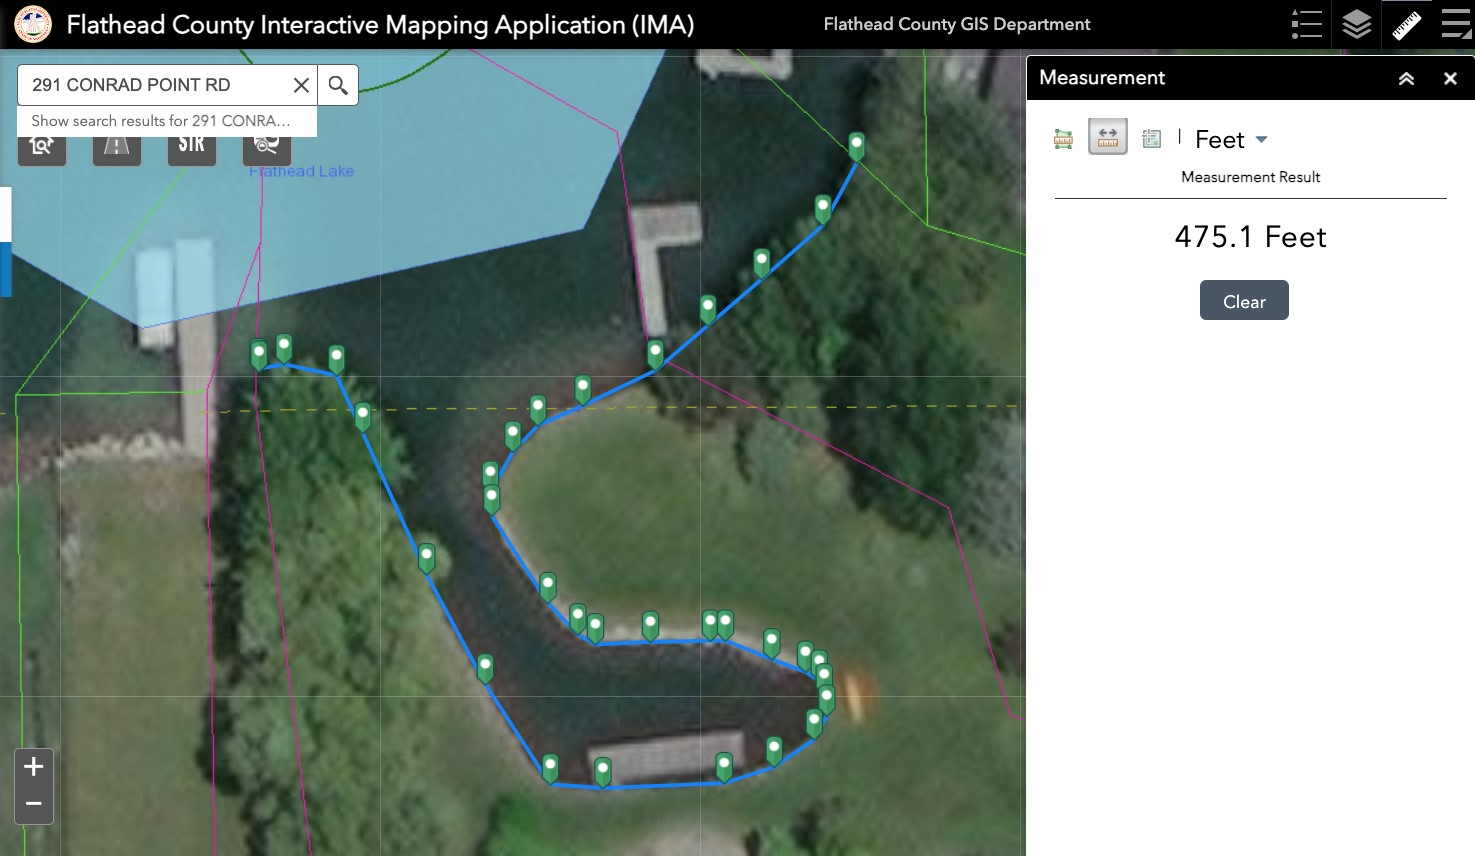
Task: Click the address search input field
Action: click(x=155, y=85)
